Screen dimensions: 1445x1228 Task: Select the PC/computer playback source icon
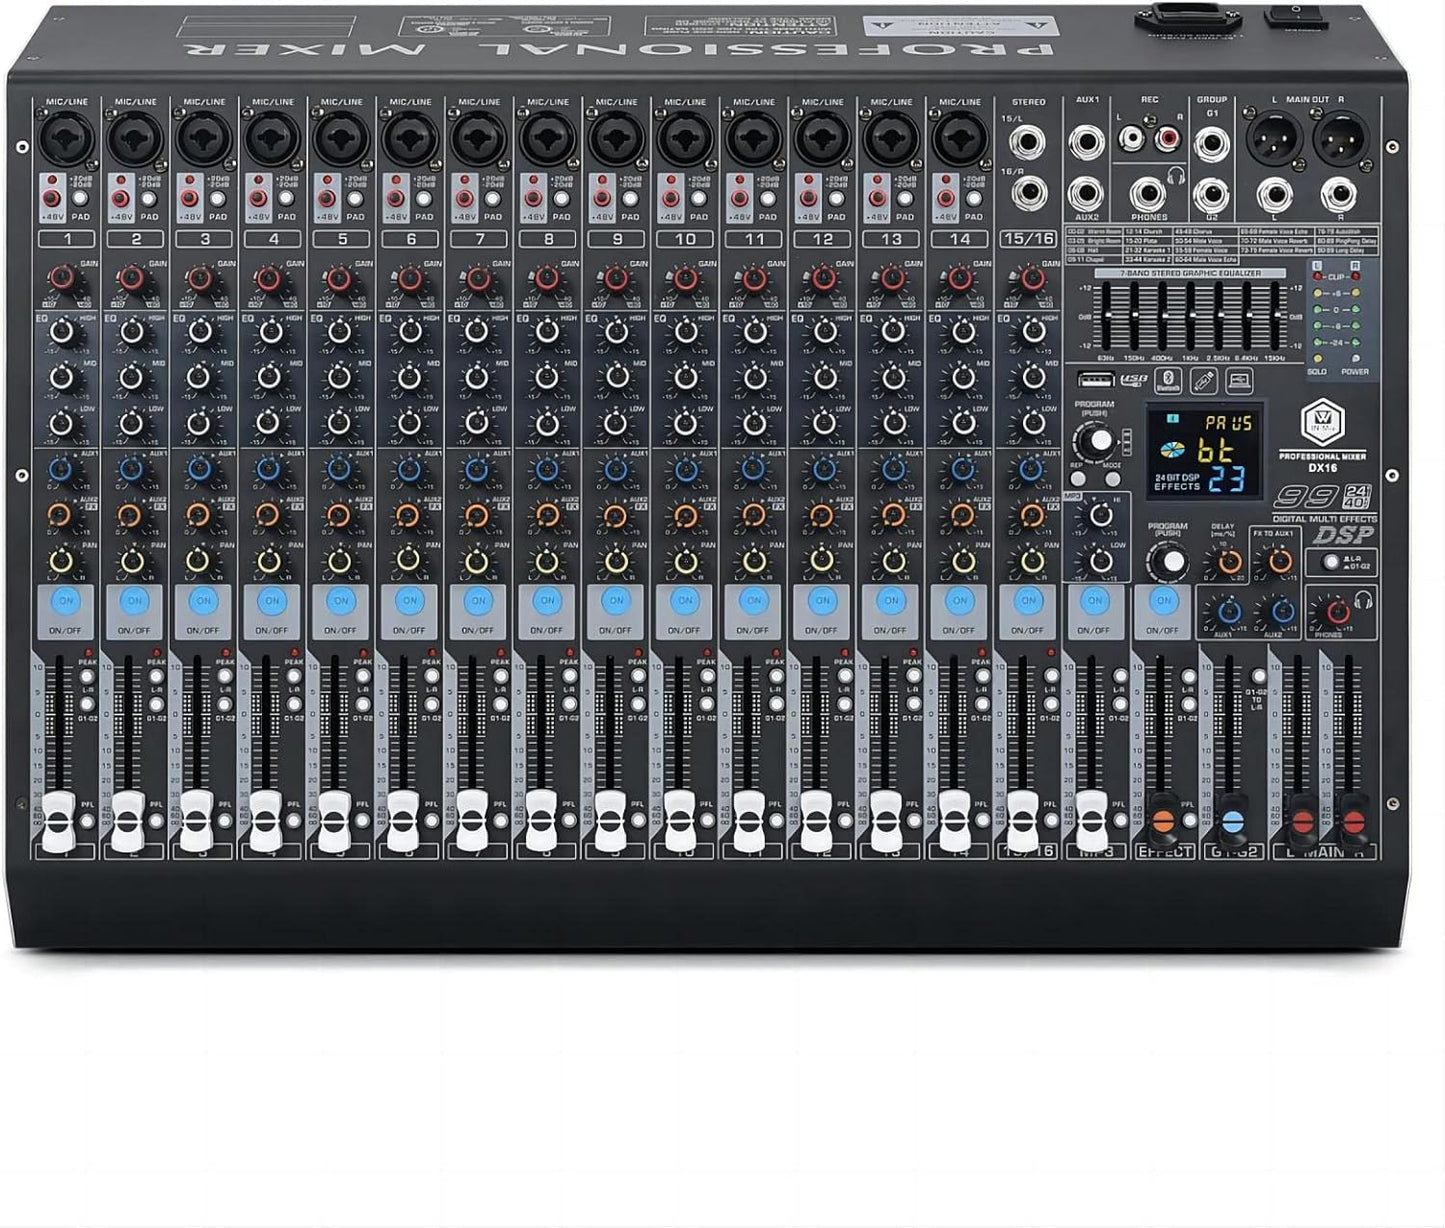pyautogui.click(x=1239, y=381)
